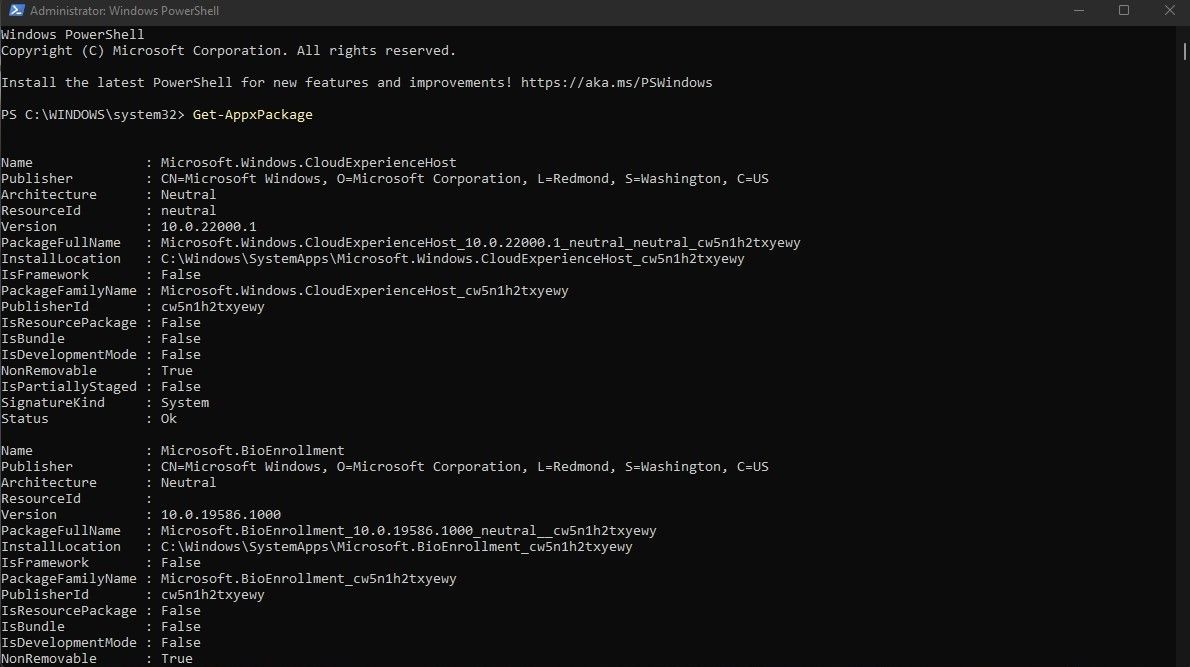
Task: Click the SignatureKind value System
Action: coord(185,402)
